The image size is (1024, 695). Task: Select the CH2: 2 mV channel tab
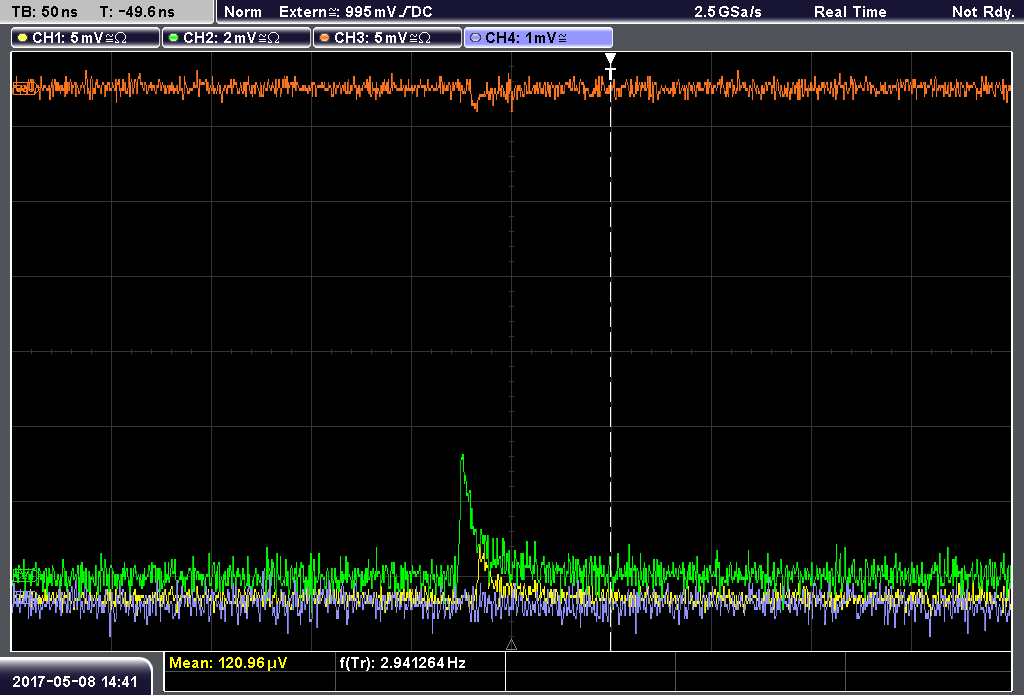(x=236, y=38)
